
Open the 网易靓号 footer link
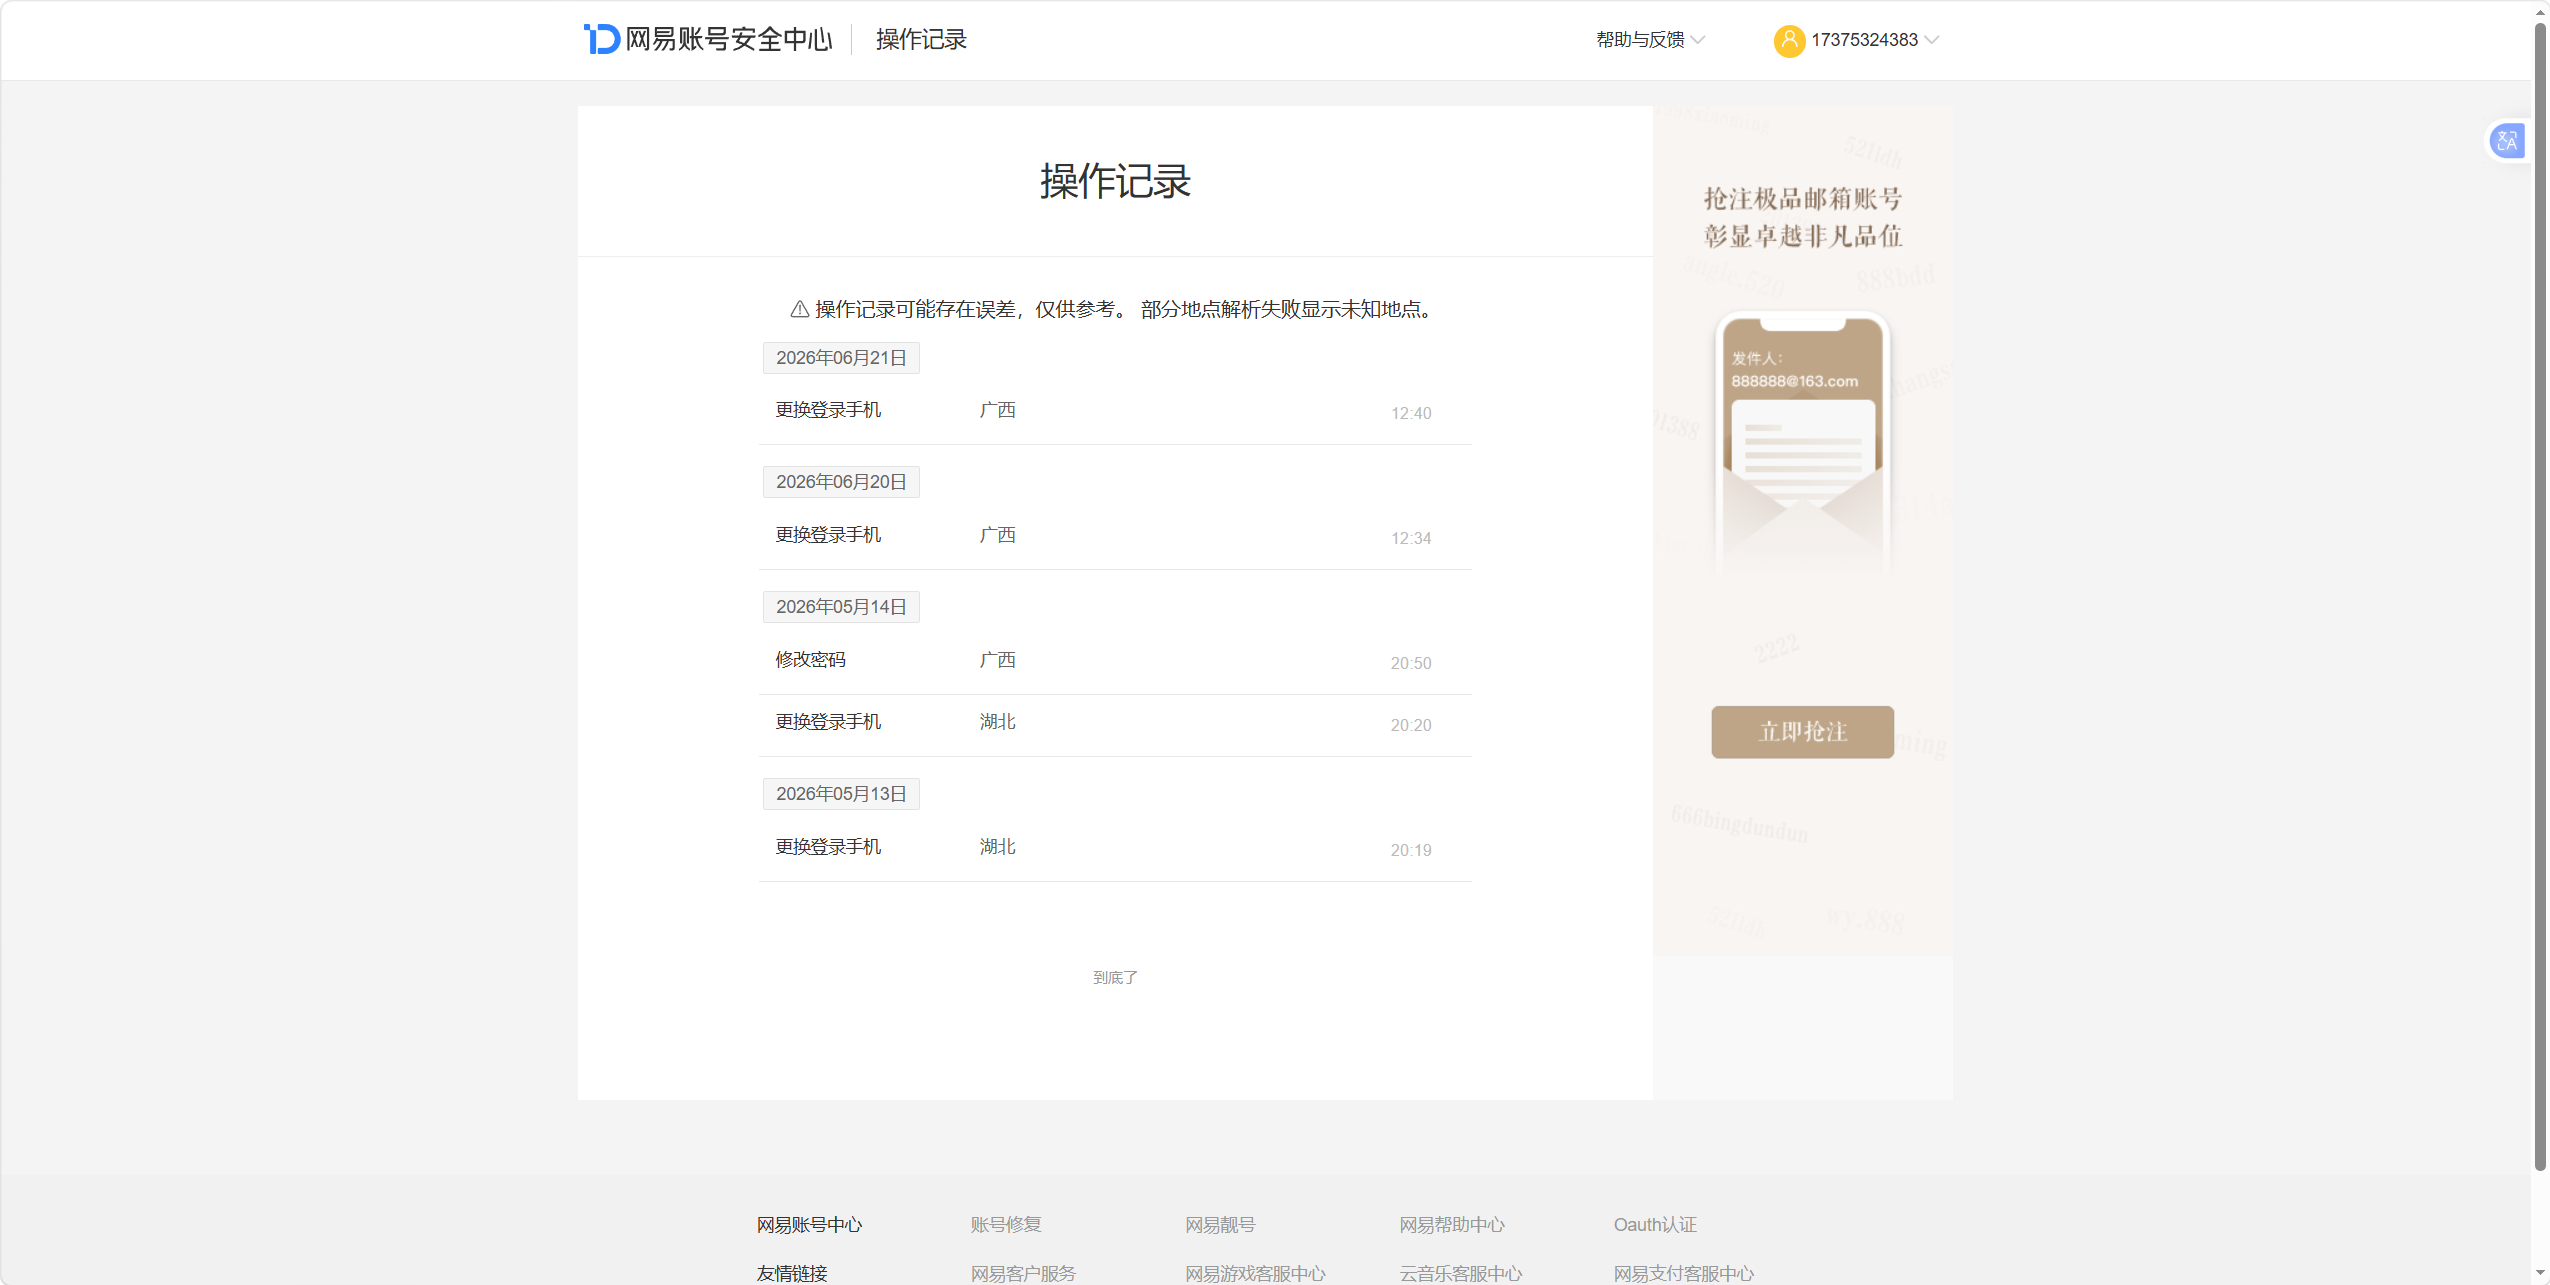[1220, 1224]
